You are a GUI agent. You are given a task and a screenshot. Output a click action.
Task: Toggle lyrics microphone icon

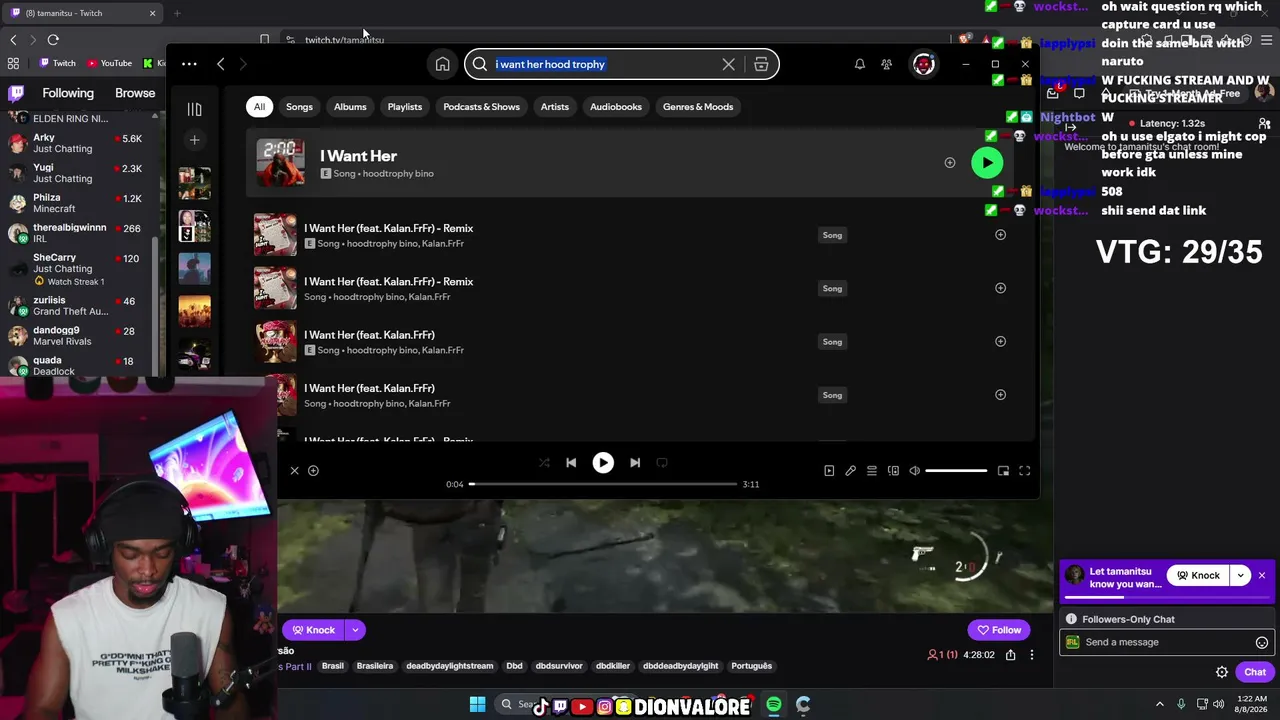pyautogui.click(x=850, y=471)
